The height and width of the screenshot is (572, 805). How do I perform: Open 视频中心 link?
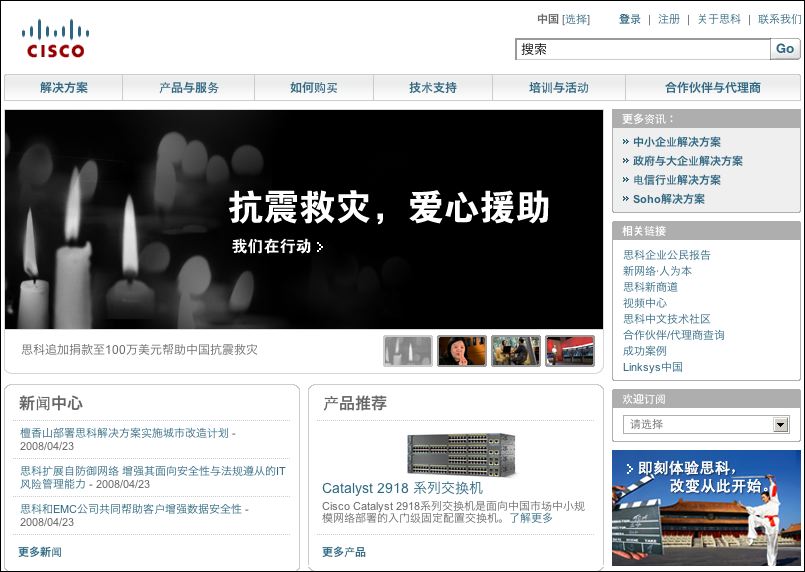pyautogui.click(x=645, y=303)
